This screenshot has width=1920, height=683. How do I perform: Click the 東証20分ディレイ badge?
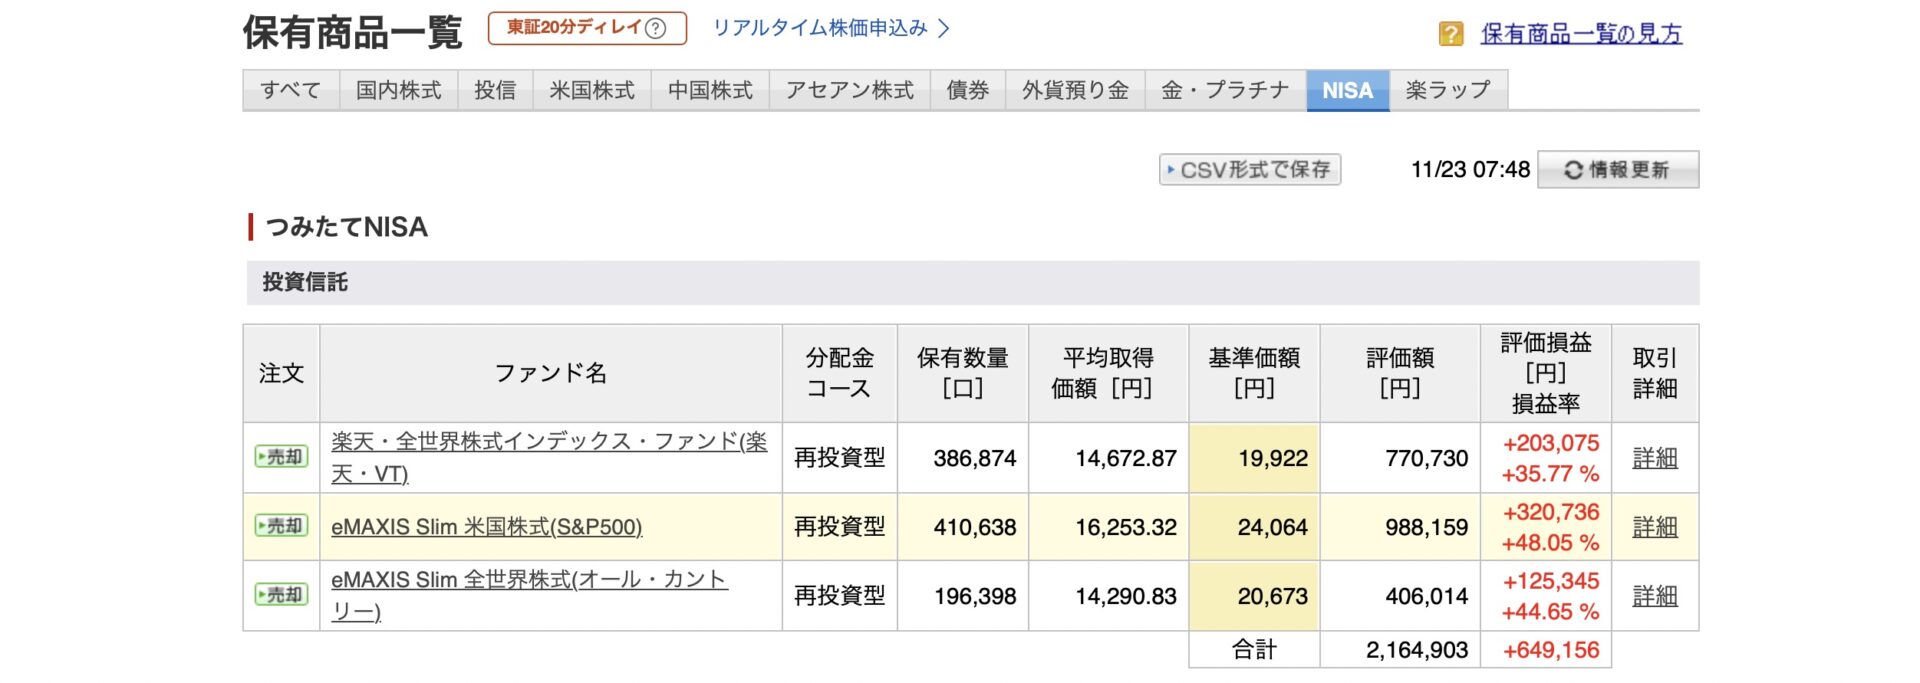click(x=587, y=28)
